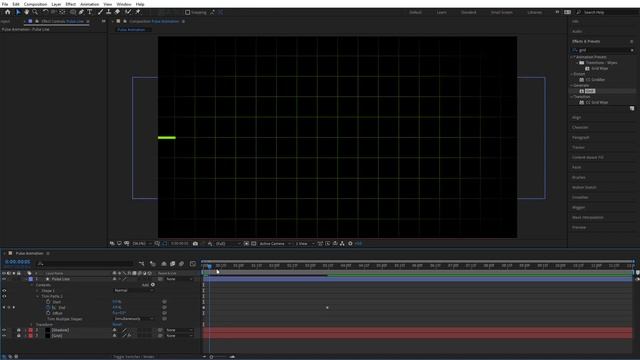
Task: Open the File menu
Action: click(5, 4)
